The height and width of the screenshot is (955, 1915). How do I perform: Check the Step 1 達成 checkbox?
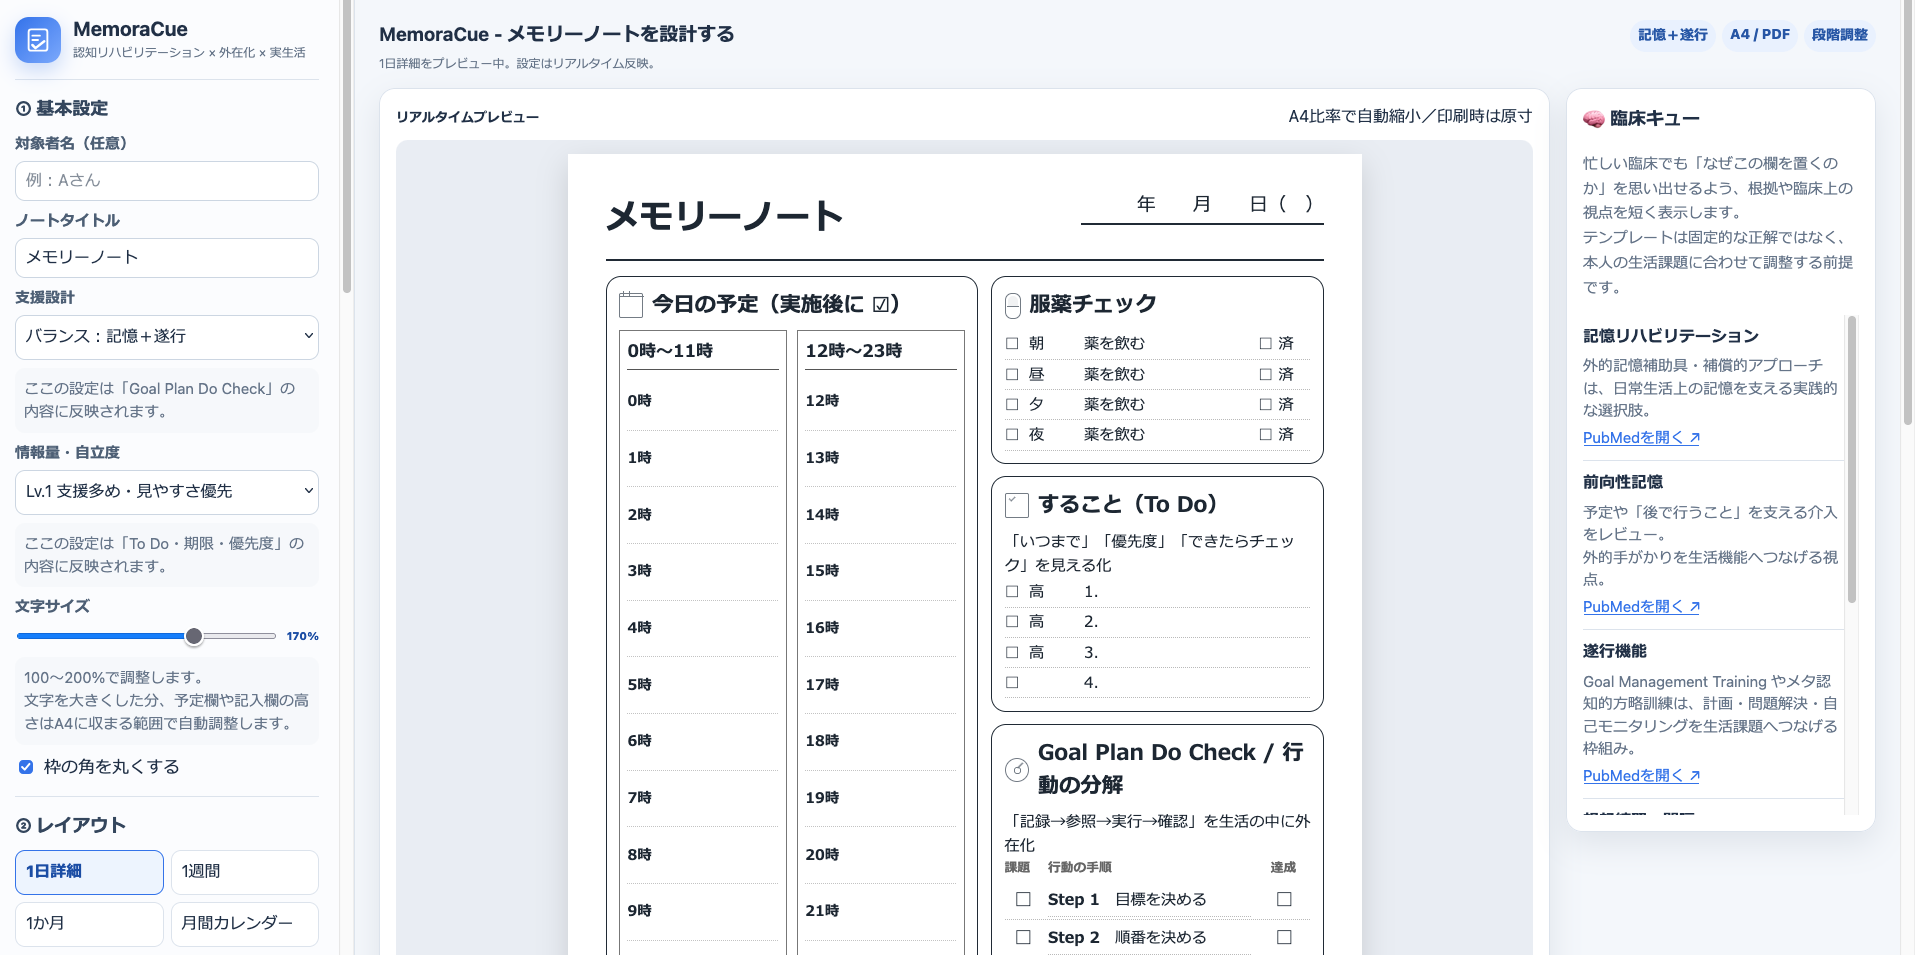pyautogui.click(x=1284, y=899)
